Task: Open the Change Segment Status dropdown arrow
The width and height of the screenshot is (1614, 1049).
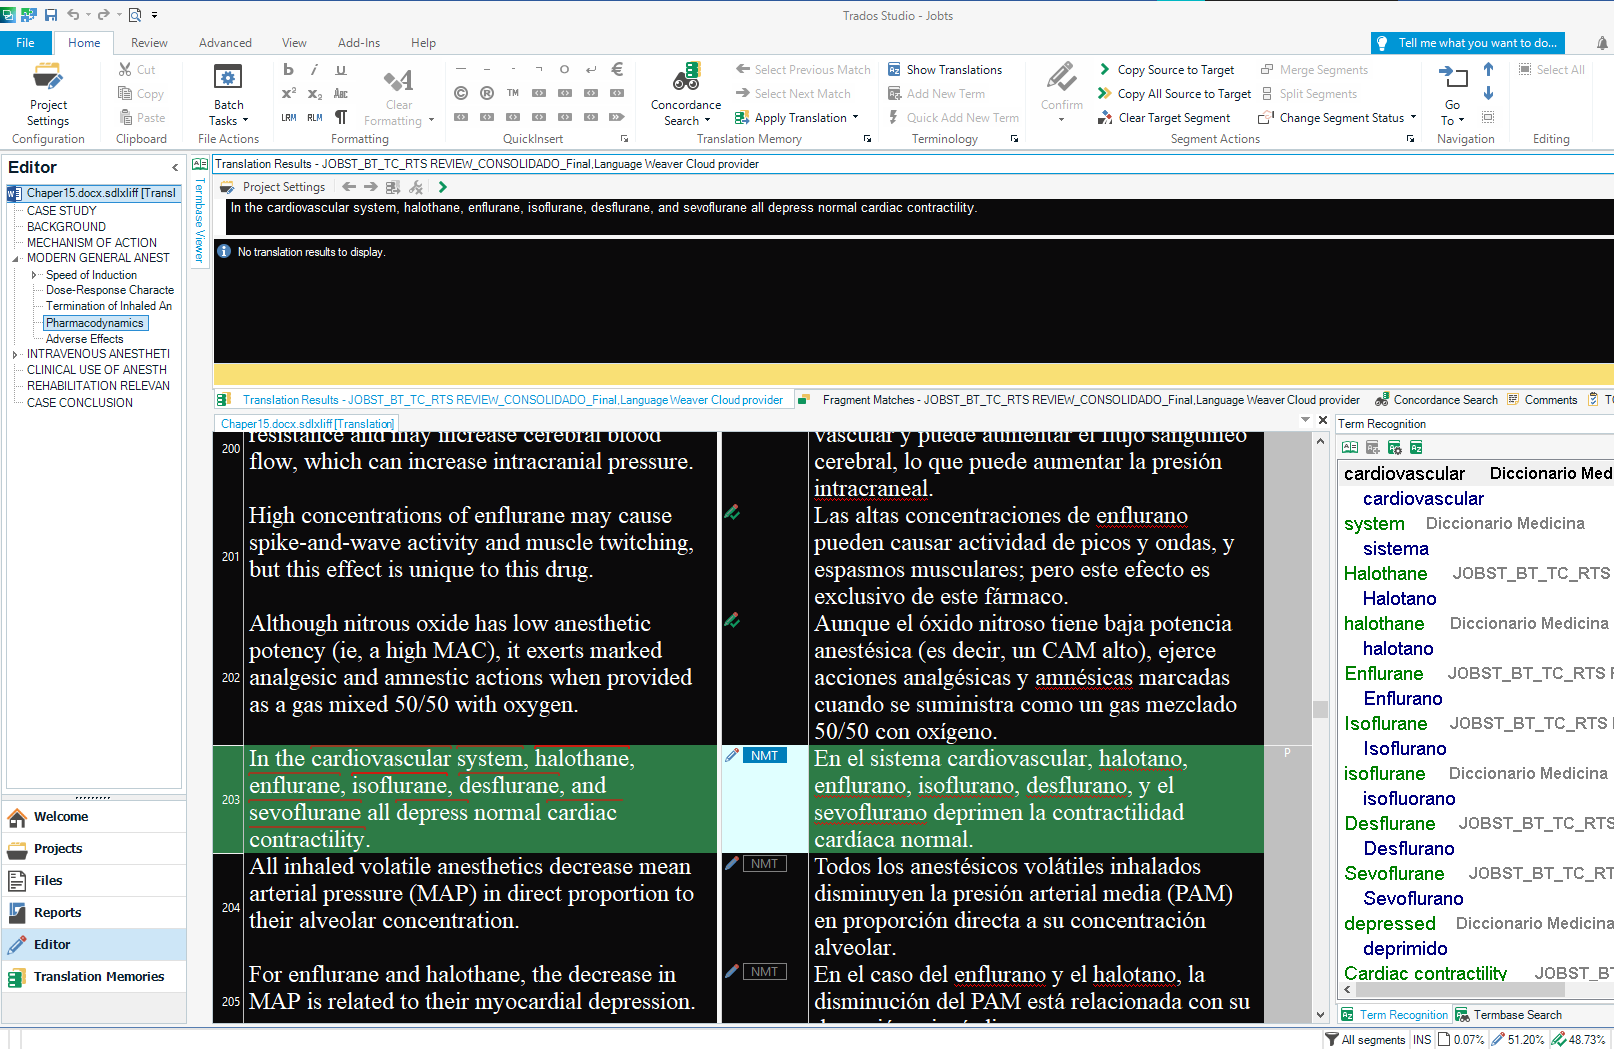Action: pos(1413,118)
